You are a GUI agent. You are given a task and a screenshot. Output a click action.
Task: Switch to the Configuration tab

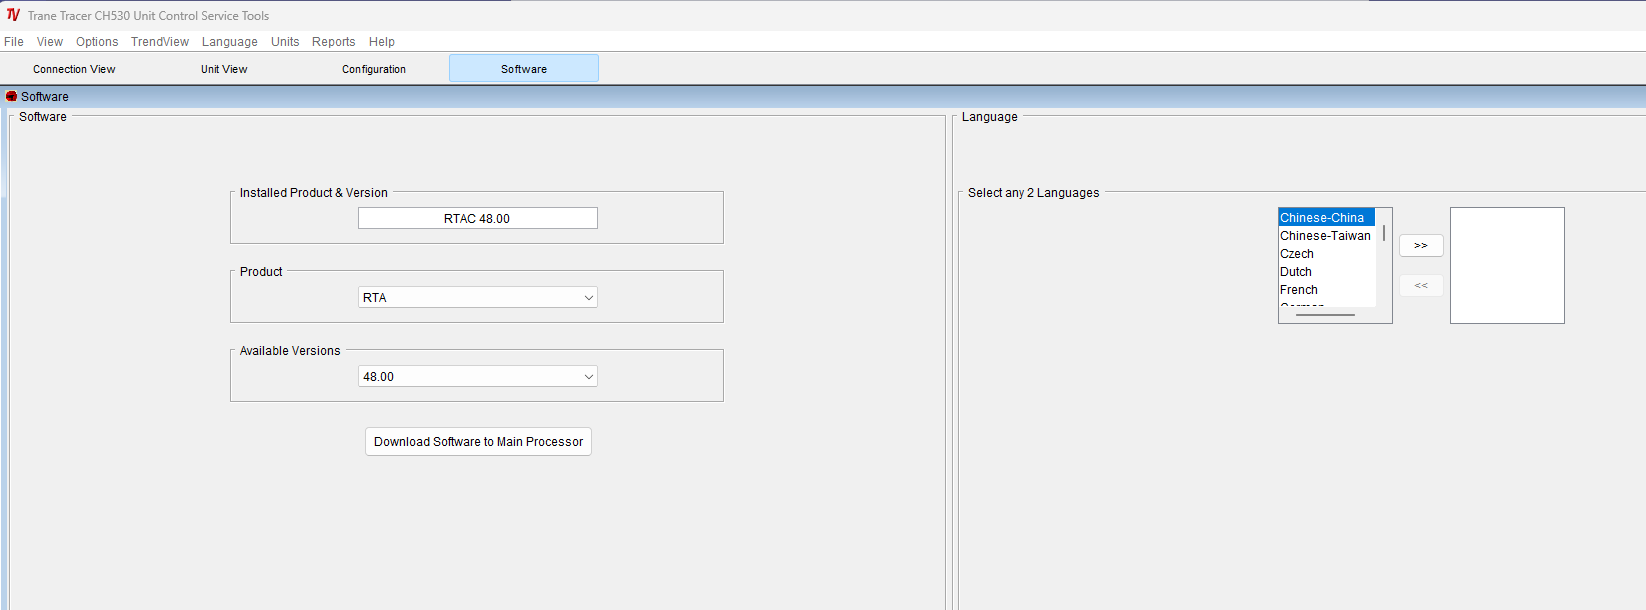point(374,69)
